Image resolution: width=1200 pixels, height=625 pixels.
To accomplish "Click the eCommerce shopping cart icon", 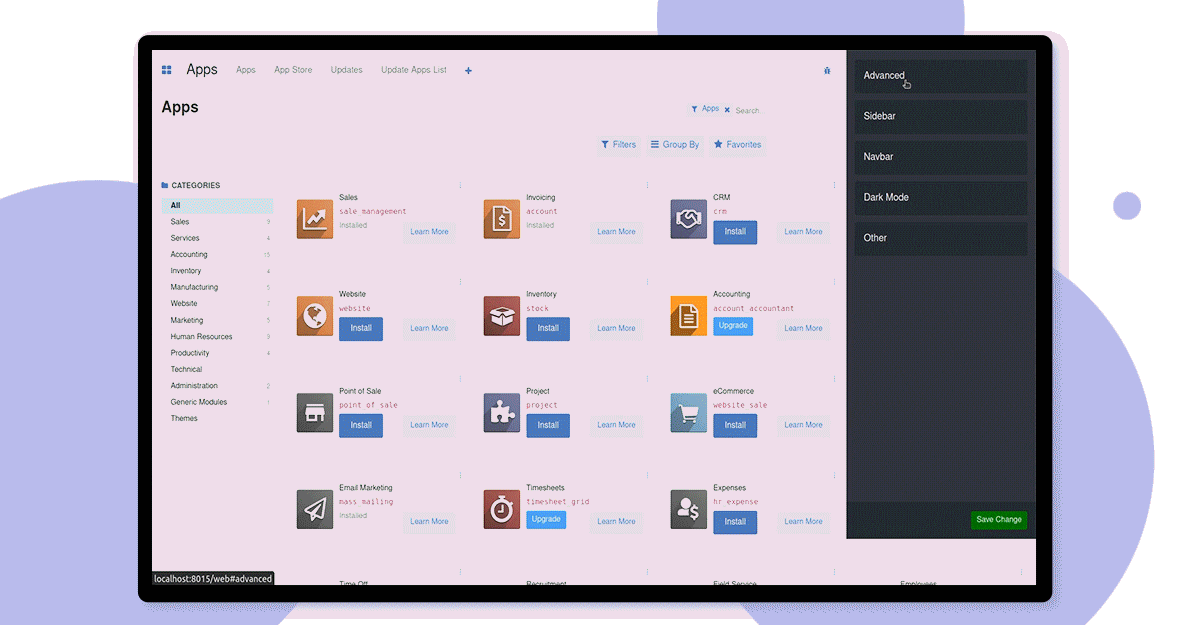I will (688, 413).
